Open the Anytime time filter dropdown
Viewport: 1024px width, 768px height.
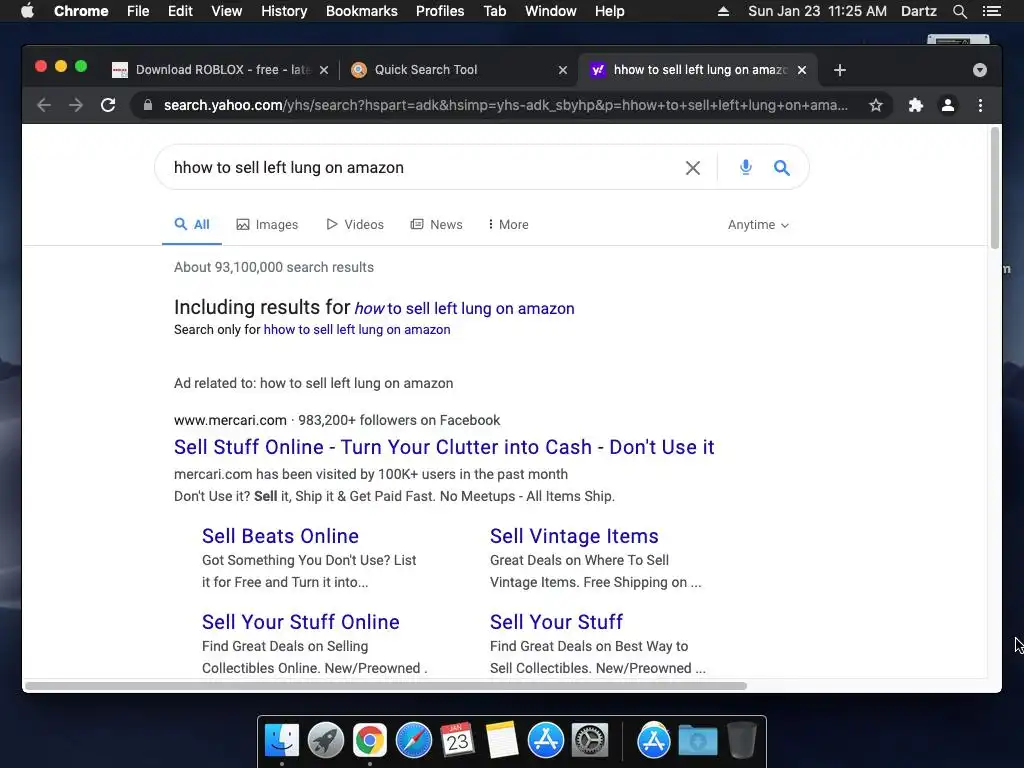pos(758,225)
